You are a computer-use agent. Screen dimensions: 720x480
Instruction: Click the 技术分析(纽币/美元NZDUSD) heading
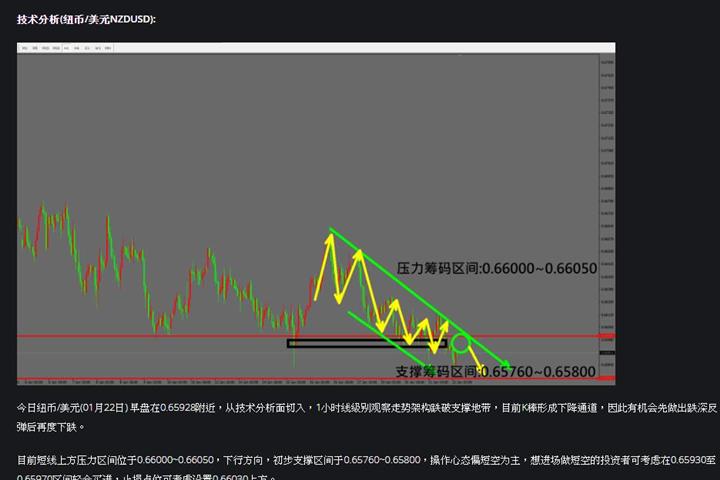[86, 19]
